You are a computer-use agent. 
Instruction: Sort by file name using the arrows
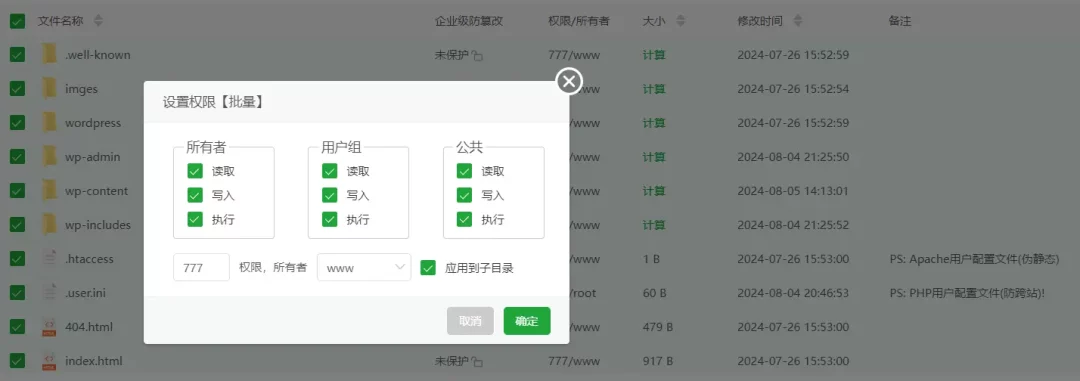pyautogui.click(x=98, y=21)
